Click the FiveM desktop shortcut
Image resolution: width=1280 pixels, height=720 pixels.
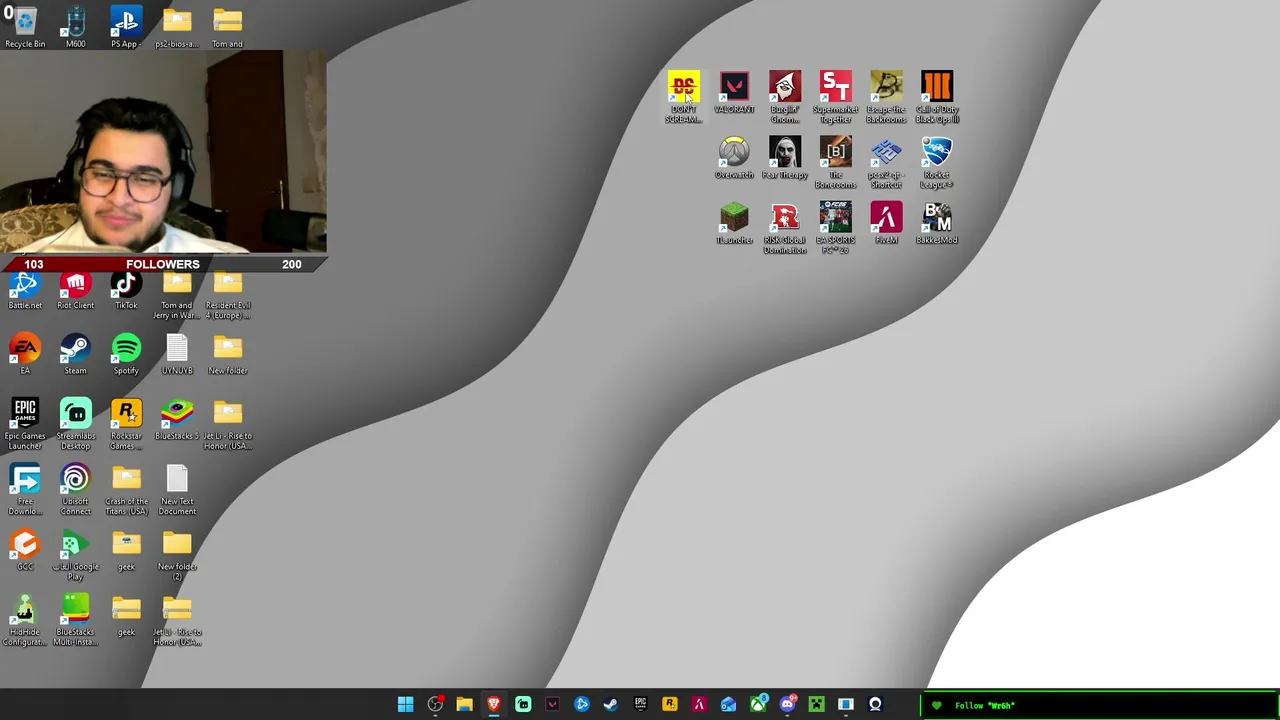pyautogui.click(x=886, y=223)
